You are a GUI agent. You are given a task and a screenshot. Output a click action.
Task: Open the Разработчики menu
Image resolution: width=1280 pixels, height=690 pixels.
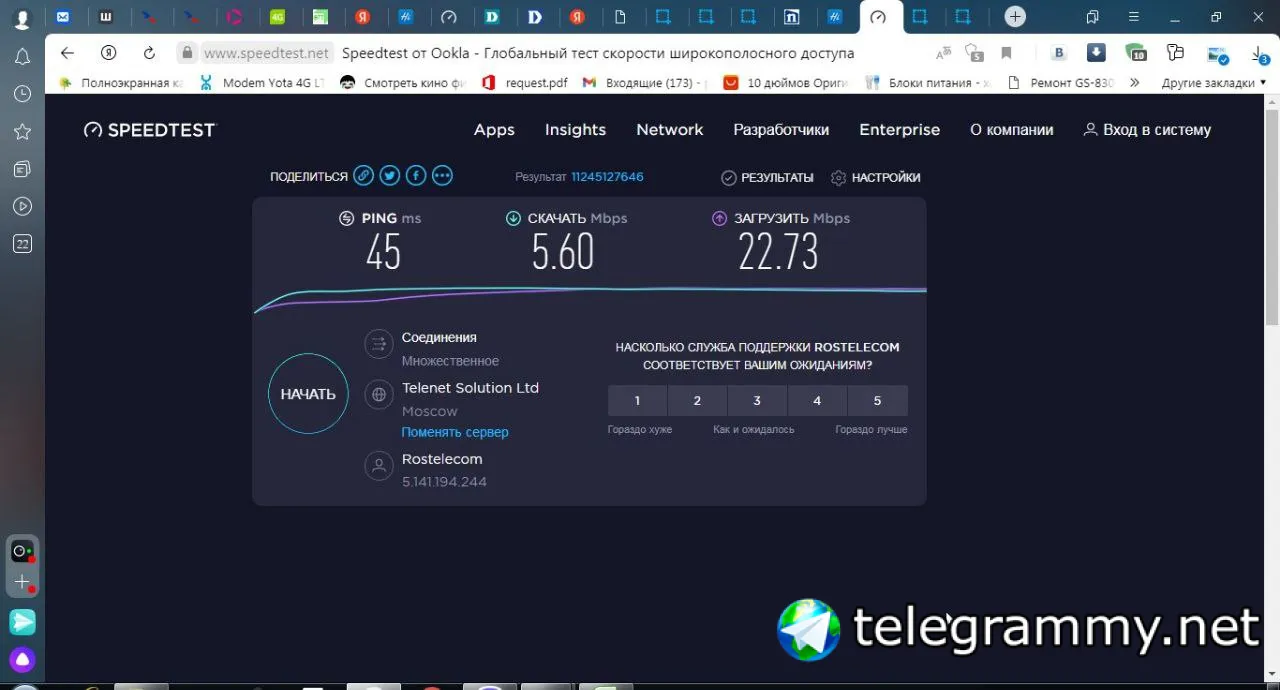(x=781, y=130)
